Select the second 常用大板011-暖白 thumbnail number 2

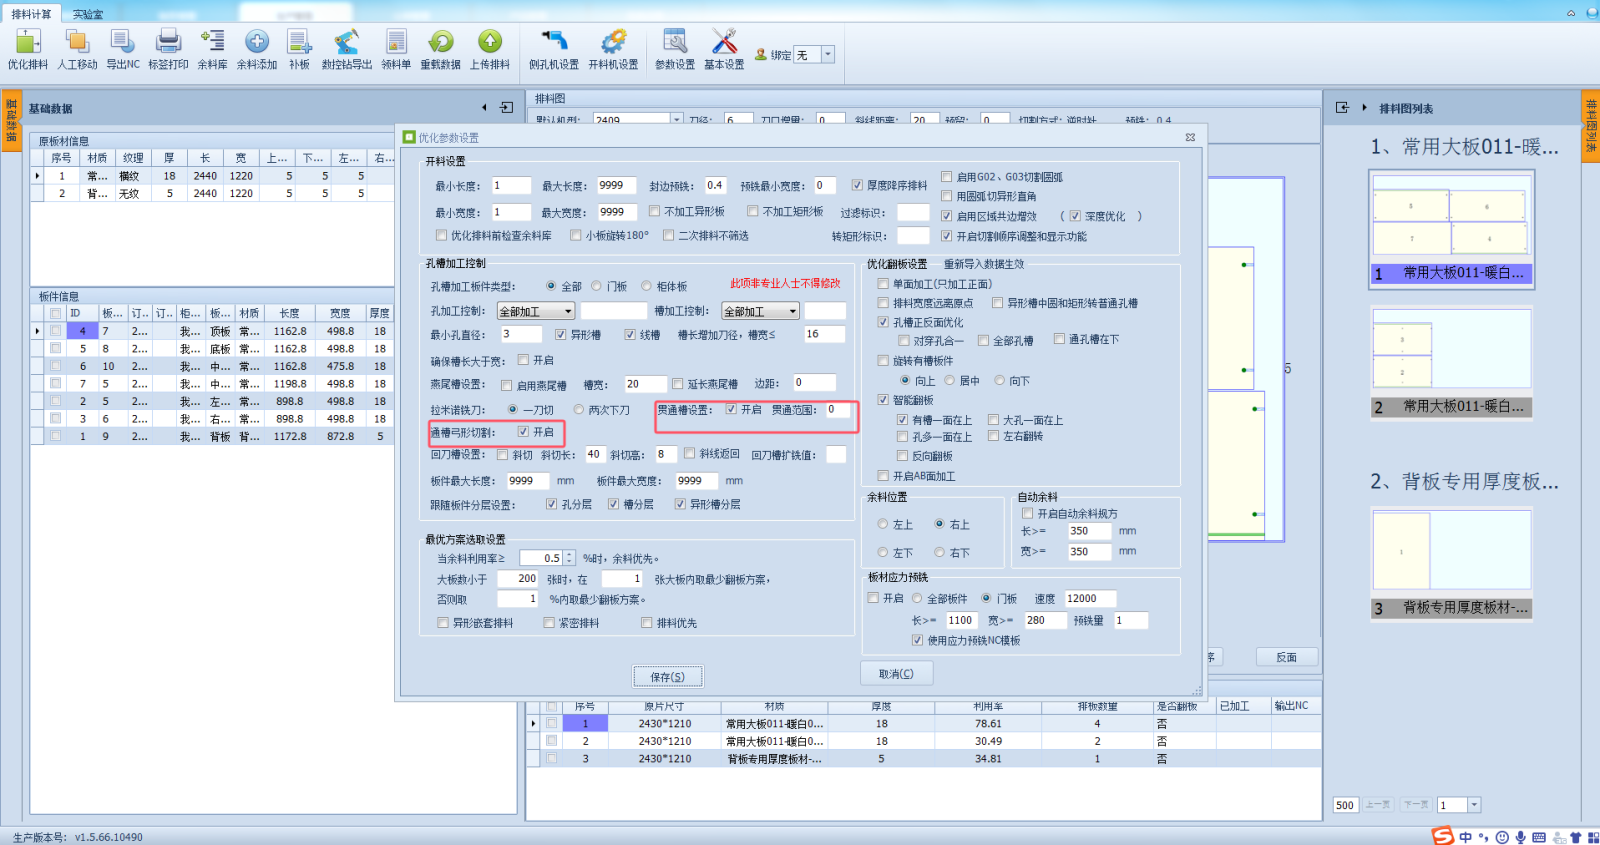[x=1451, y=362]
